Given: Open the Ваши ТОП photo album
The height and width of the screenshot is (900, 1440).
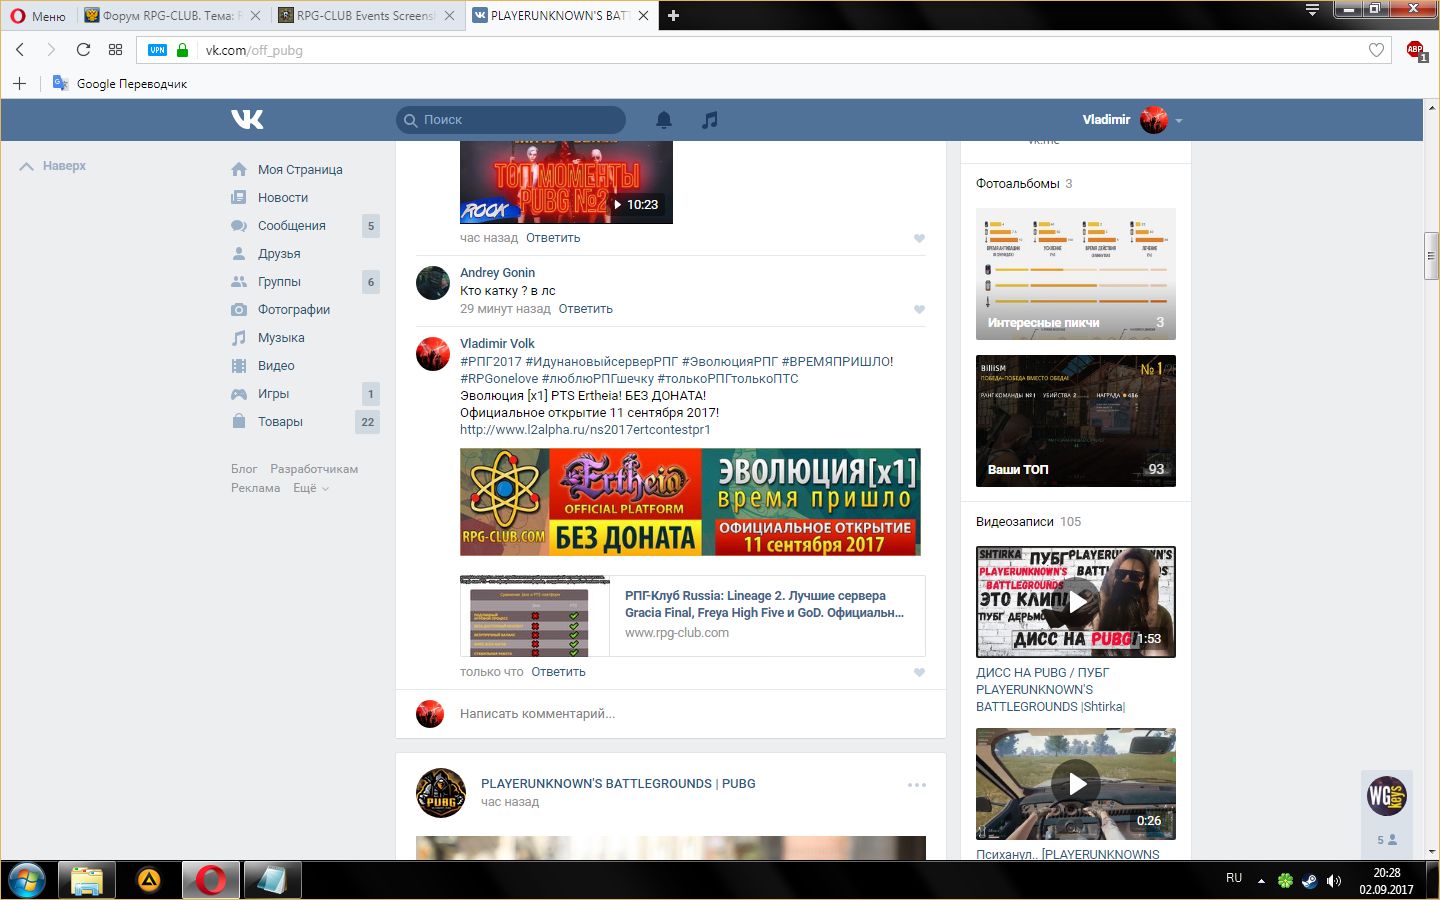Looking at the screenshot, I should click(1076, 421).
